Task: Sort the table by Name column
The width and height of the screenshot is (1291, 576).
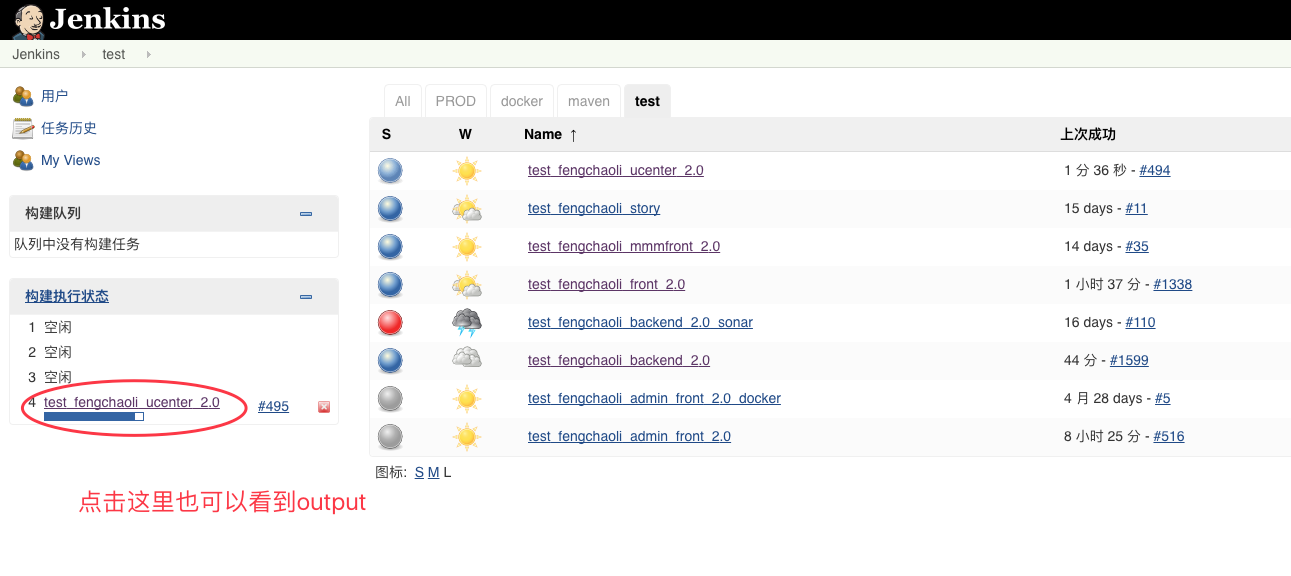Action: pos(550,134)
